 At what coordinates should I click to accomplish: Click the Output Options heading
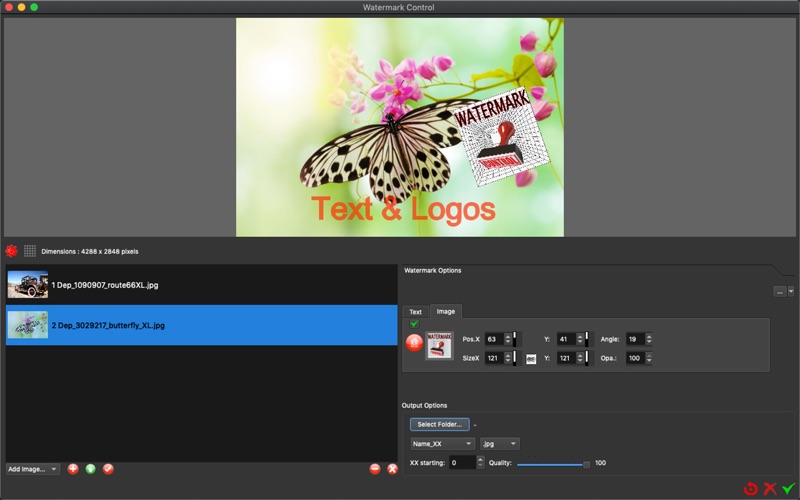pyautogui.click(x=424, y=406)
